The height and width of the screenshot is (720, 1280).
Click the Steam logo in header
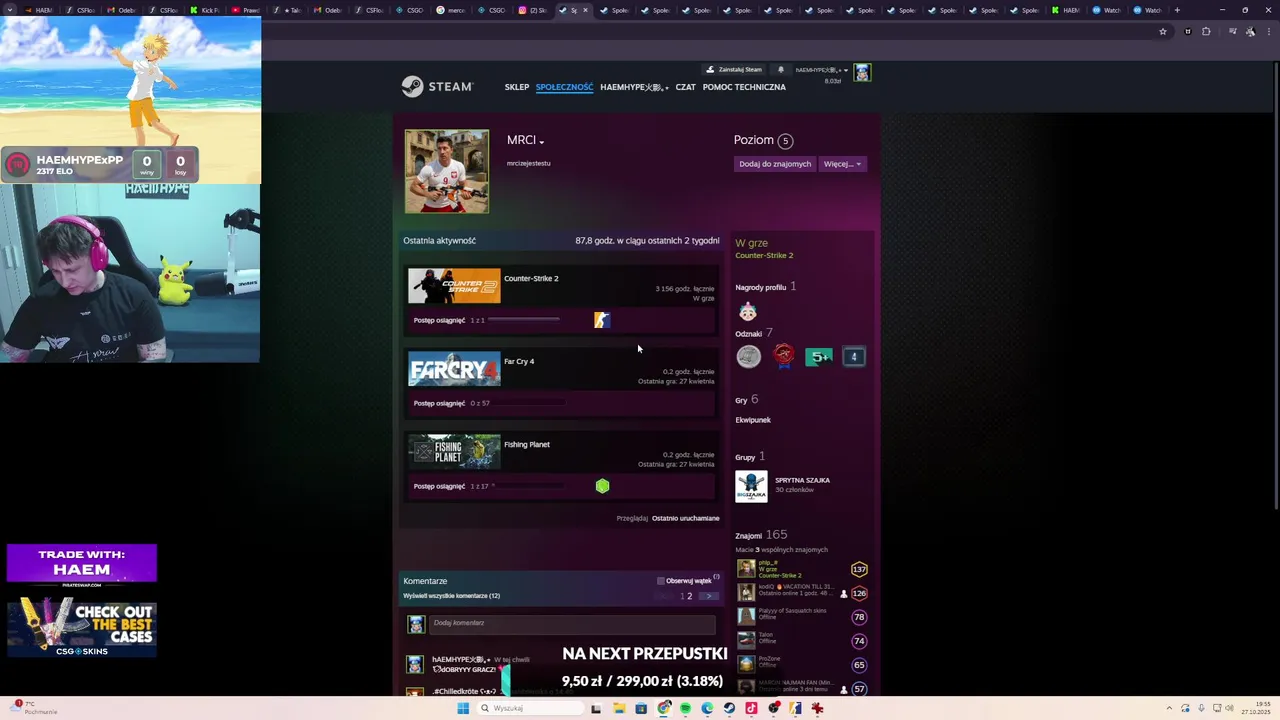click(x=437, y=87)
